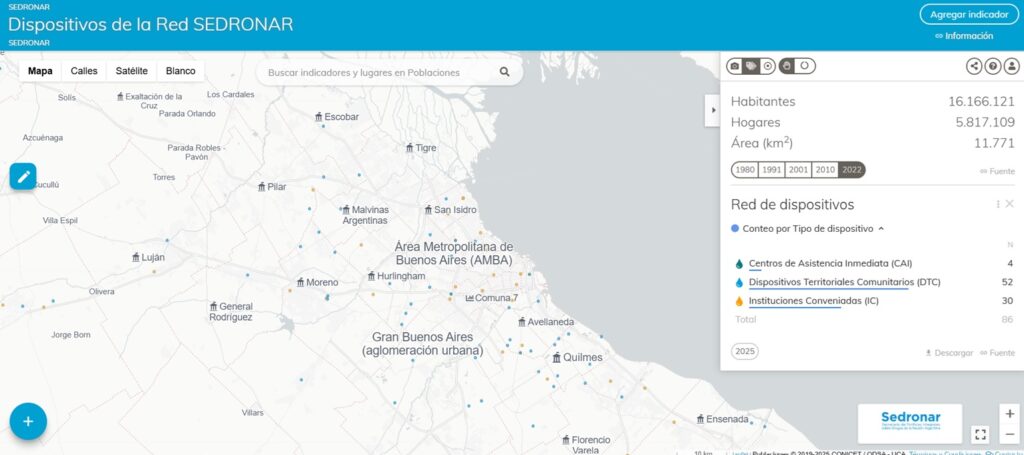Switch to Calles map view

pyautogui.click(x=84, y=71)
